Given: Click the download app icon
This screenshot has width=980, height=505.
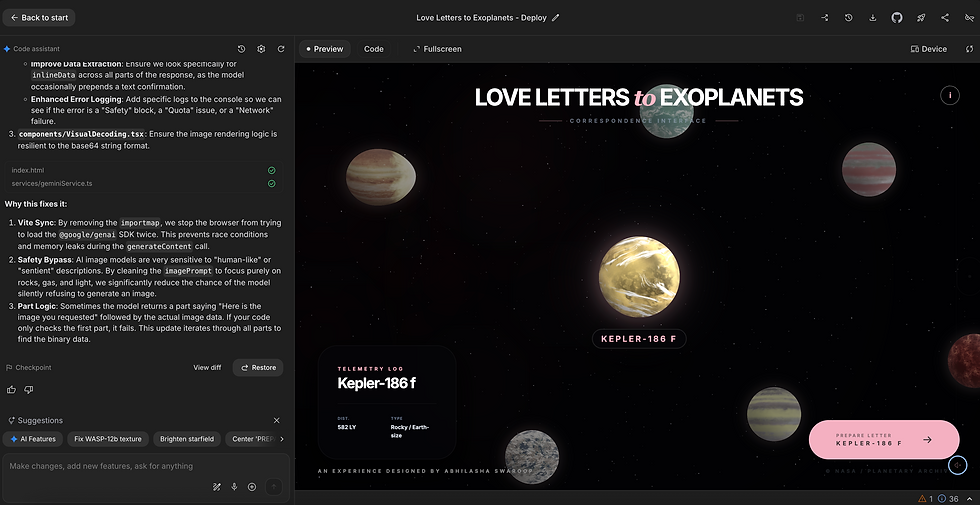Looking at the screenshot, I should [x=872, y=18].
